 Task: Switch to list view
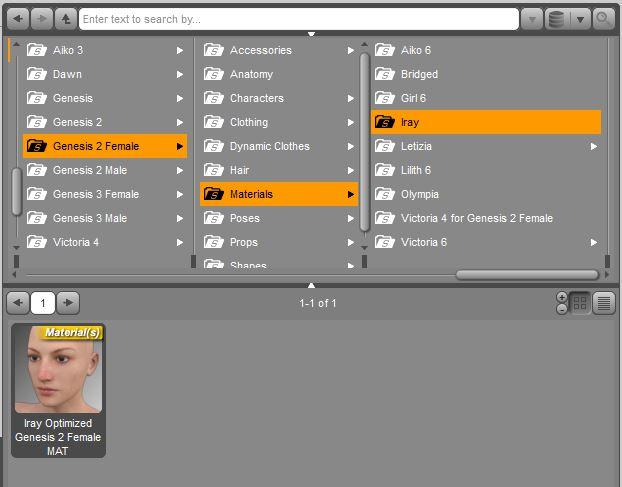pos(604,303)
